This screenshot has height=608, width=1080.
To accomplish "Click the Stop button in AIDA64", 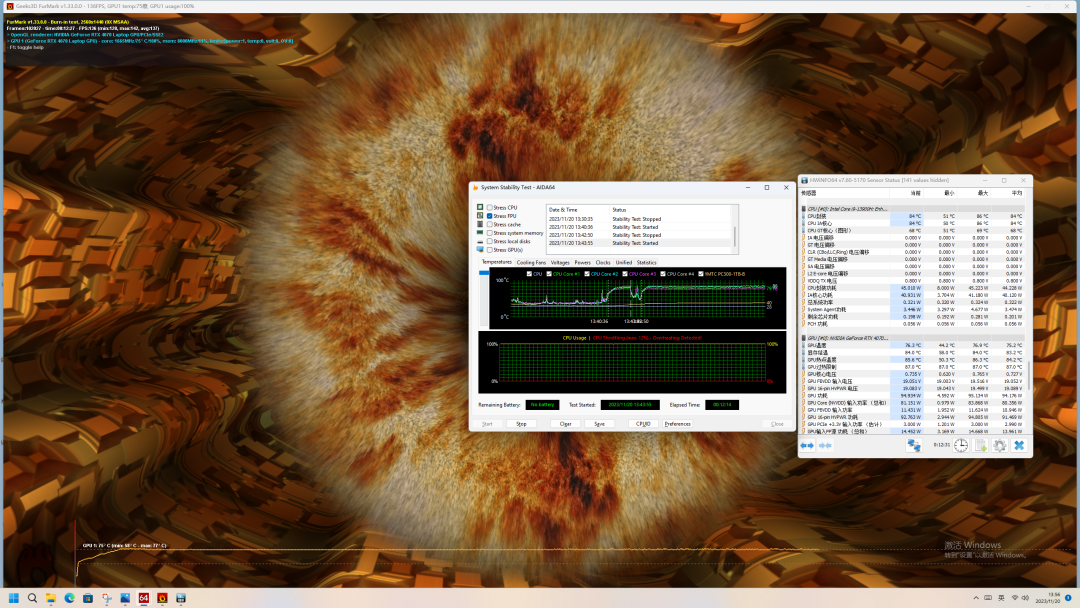I will (x=521, y=424).
